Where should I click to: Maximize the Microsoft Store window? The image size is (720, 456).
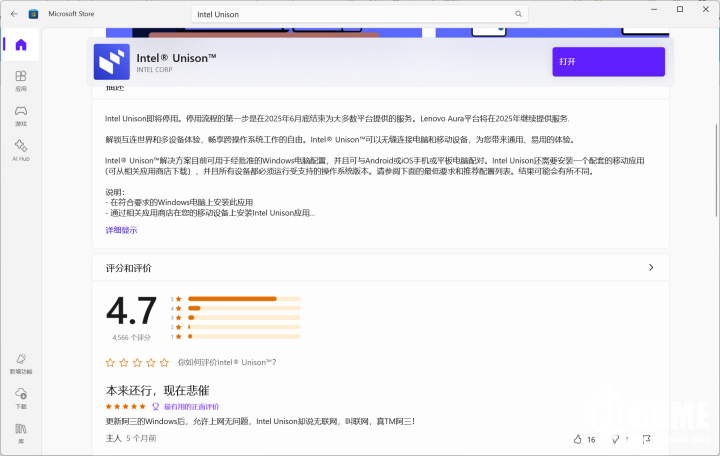pyautogui.click(x=680, y=9)
